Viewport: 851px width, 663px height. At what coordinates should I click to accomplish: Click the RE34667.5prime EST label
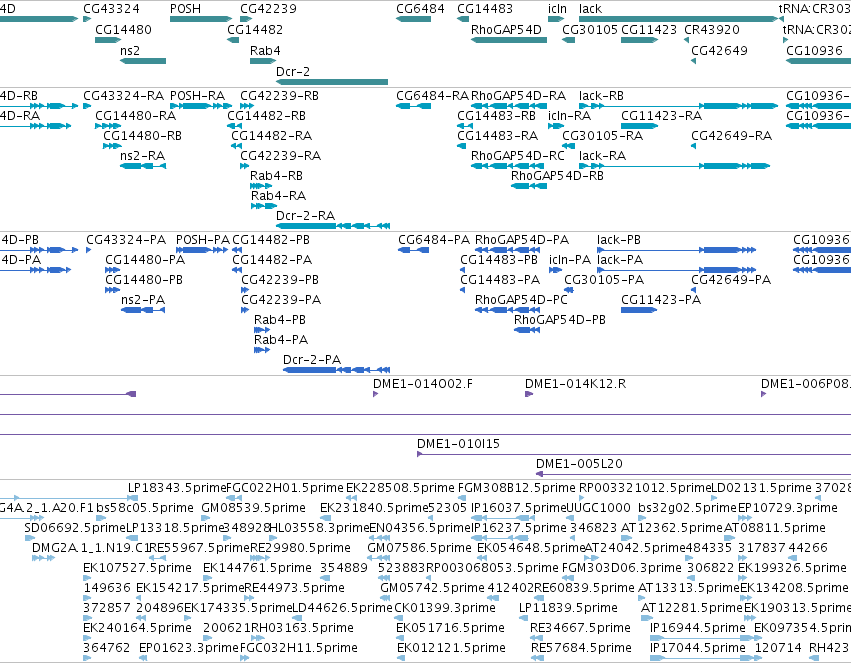(x=581, y=628)
